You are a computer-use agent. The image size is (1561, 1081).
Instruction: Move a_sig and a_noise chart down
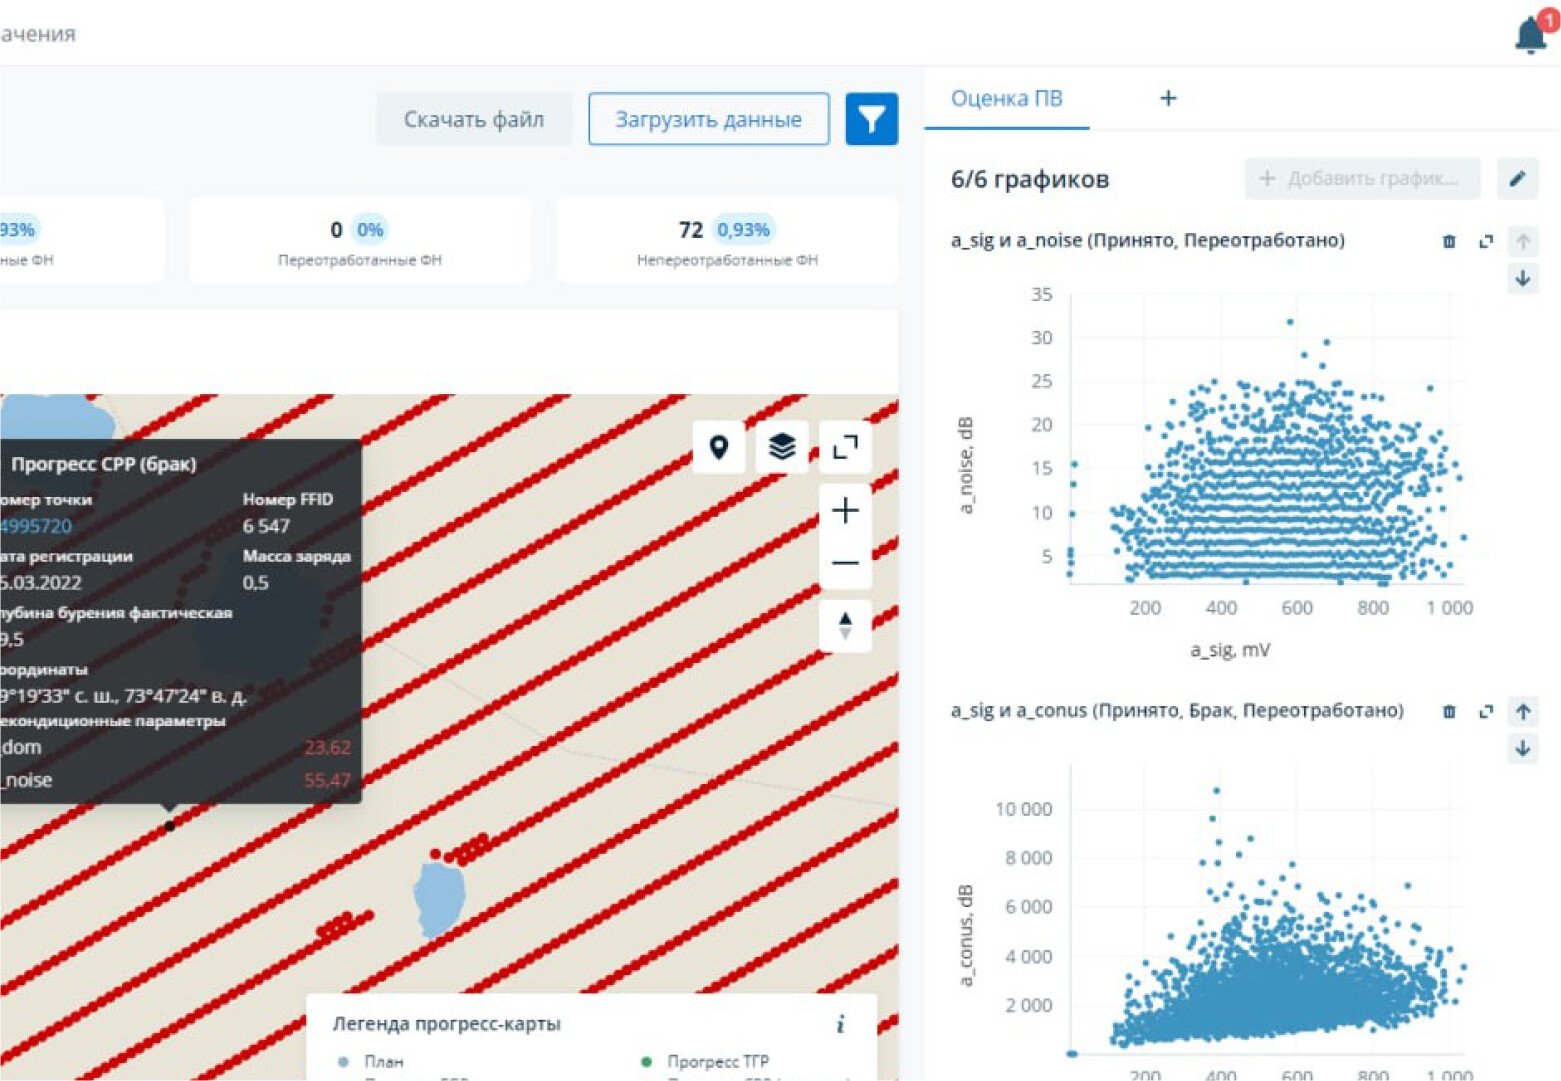click(1522, 278)
